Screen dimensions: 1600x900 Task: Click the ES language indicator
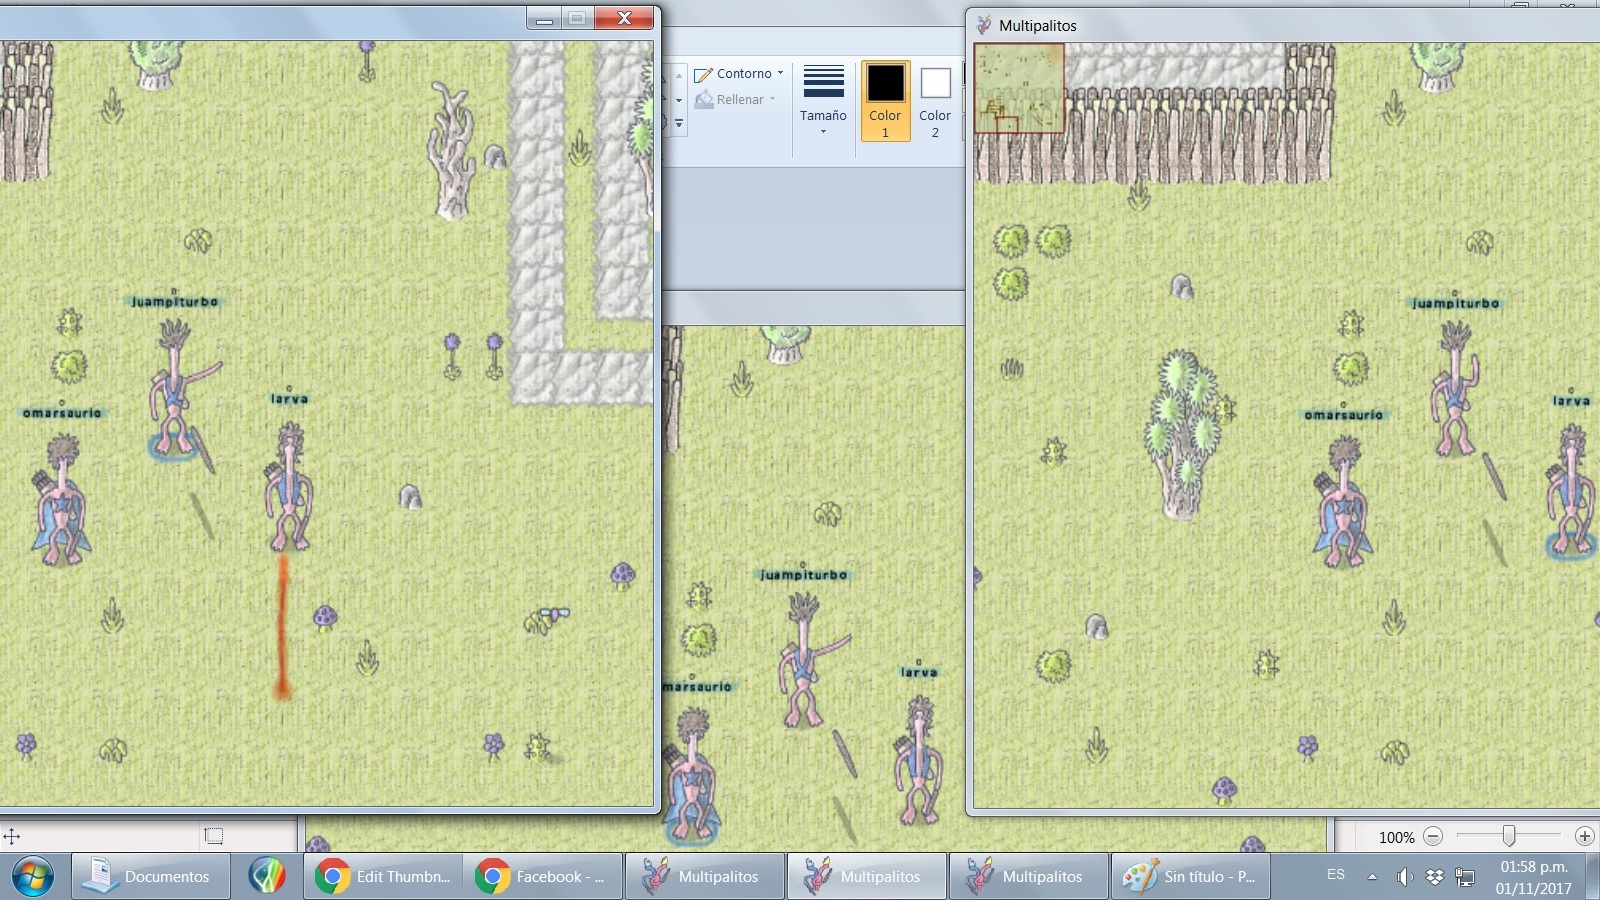(1336, 875)
